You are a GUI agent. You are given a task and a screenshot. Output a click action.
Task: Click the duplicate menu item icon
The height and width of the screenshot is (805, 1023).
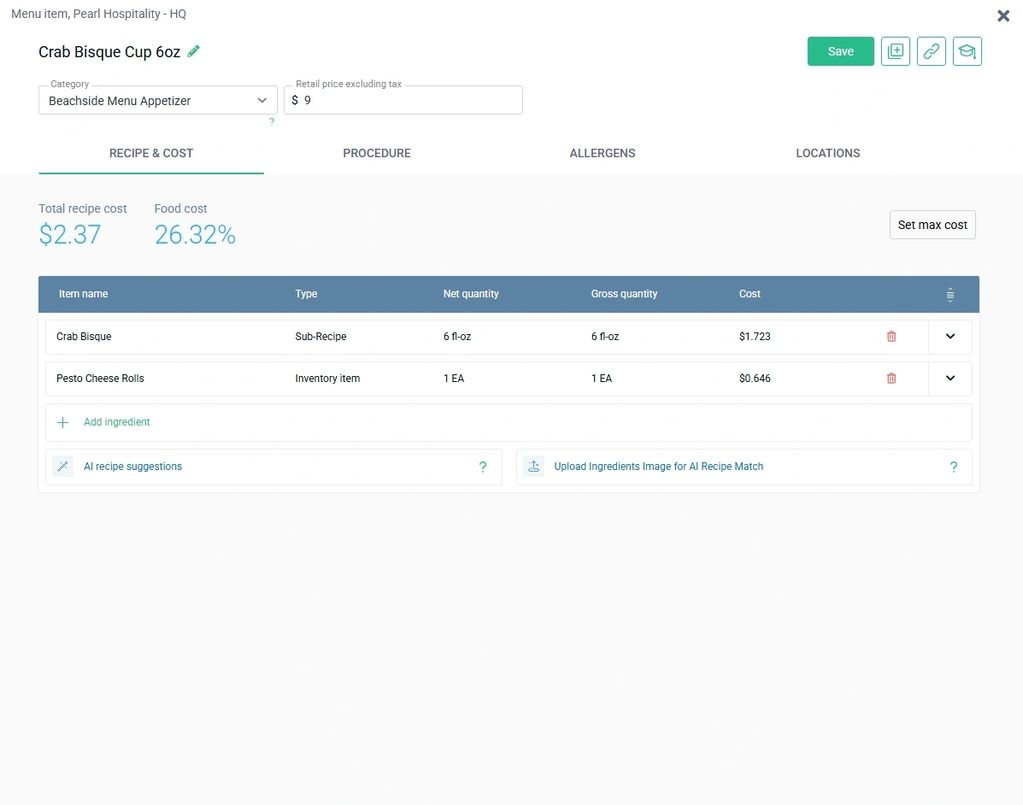[x=895, y=51]
